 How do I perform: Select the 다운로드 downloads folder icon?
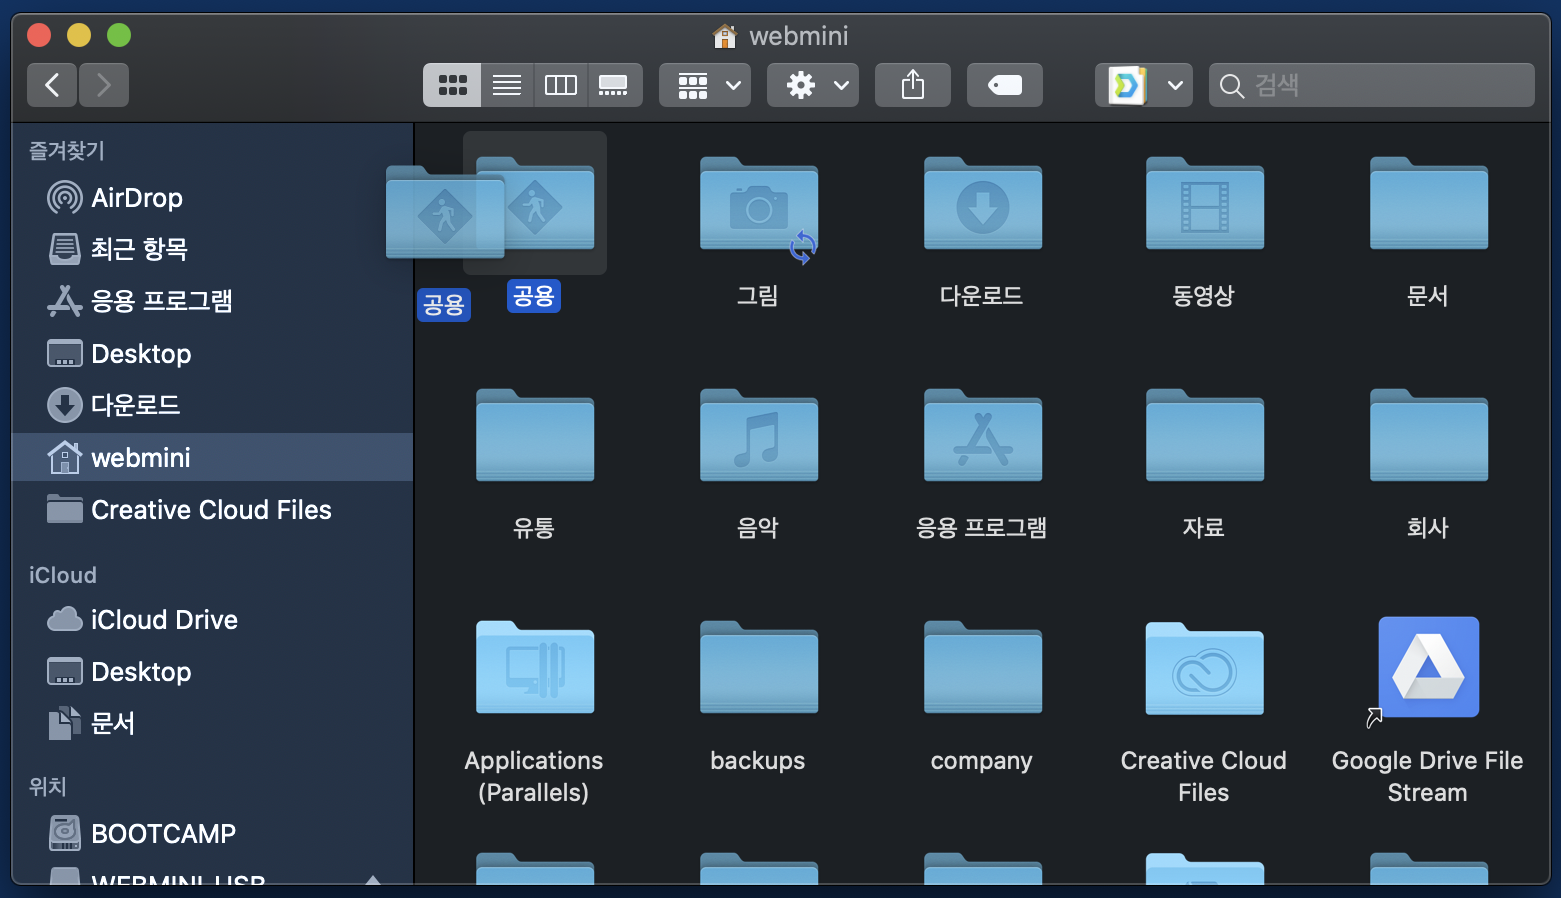(983, 203)
